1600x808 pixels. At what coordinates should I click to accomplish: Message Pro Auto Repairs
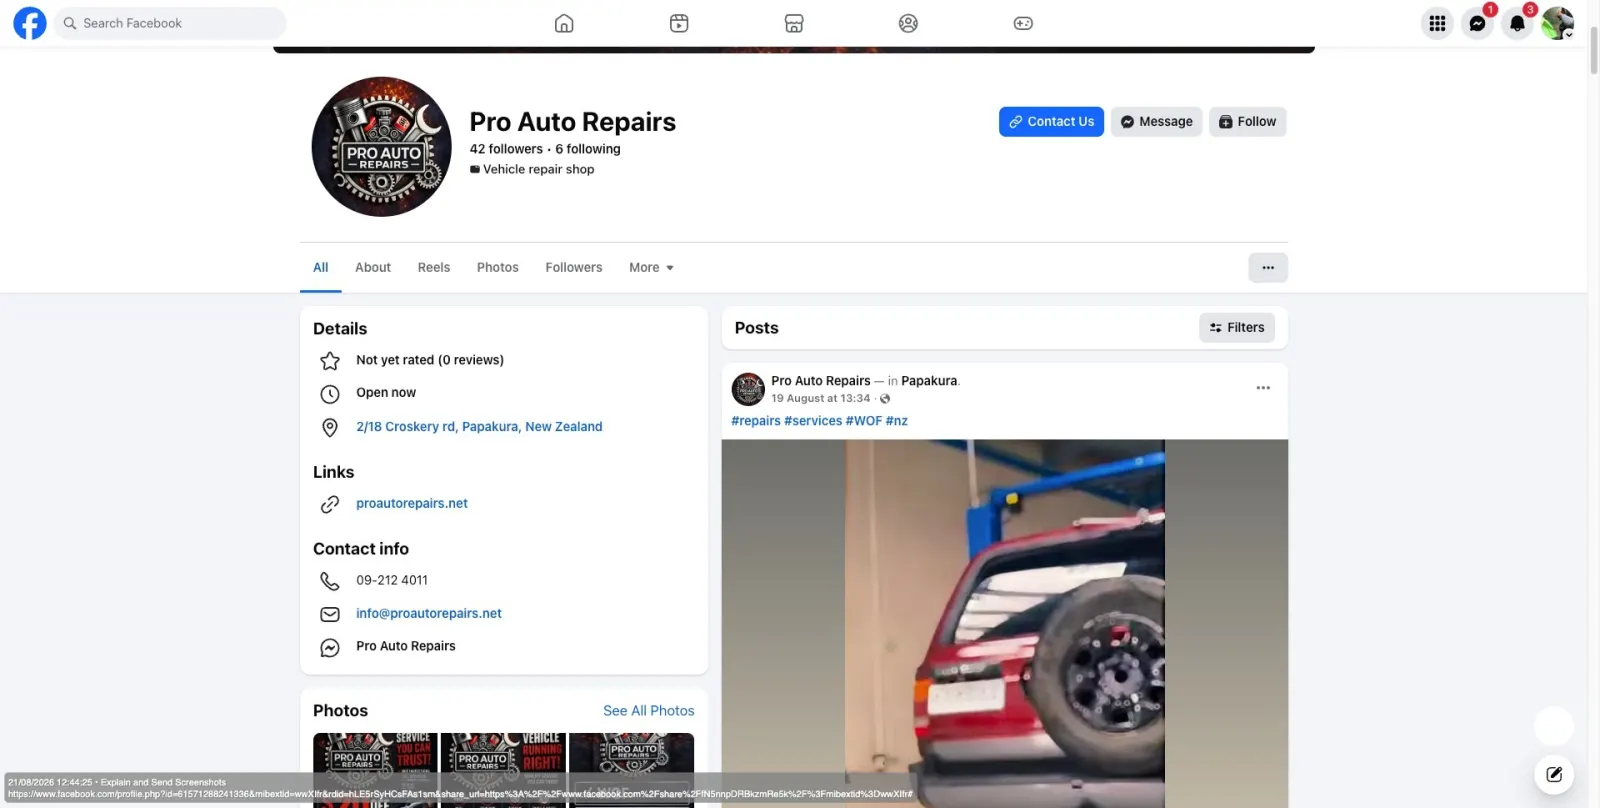click(1156, 122)
